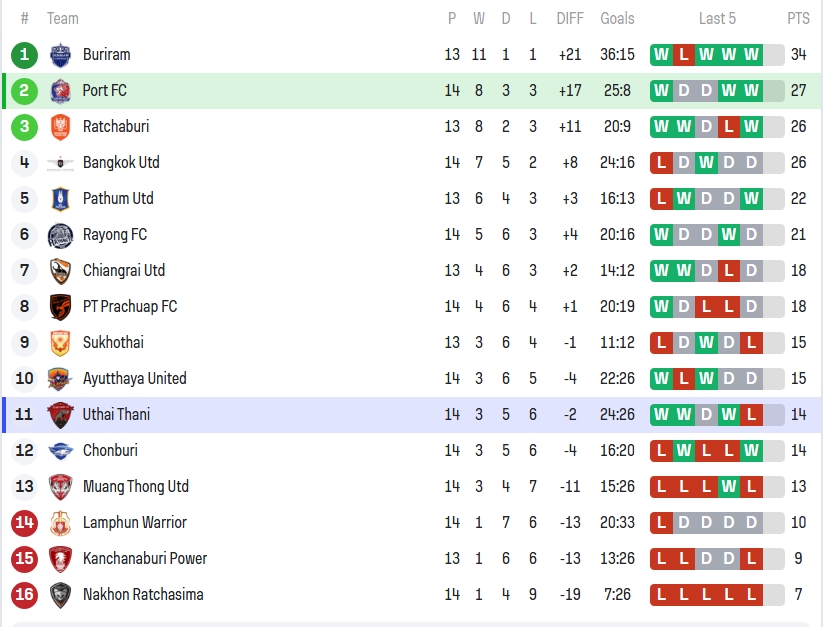Click the Uthai Thani club logo
The image size is (823, 627).
click(60, 415)
